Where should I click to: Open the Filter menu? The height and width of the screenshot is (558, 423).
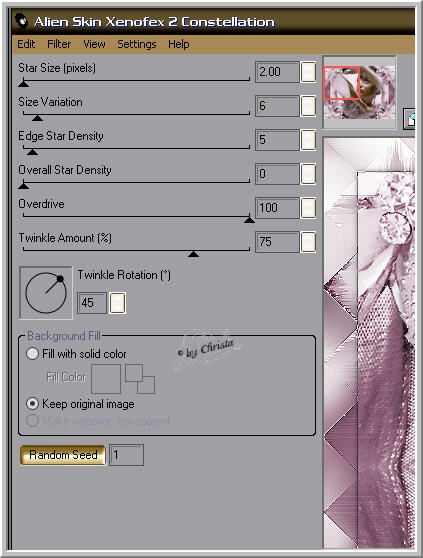point(59,44)
